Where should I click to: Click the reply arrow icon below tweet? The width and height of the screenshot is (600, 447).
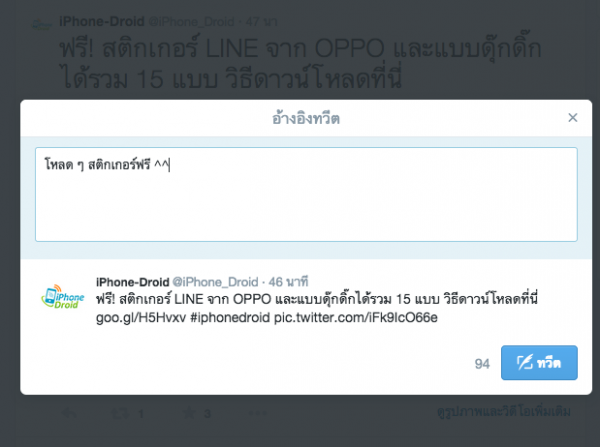coord(69,413)
